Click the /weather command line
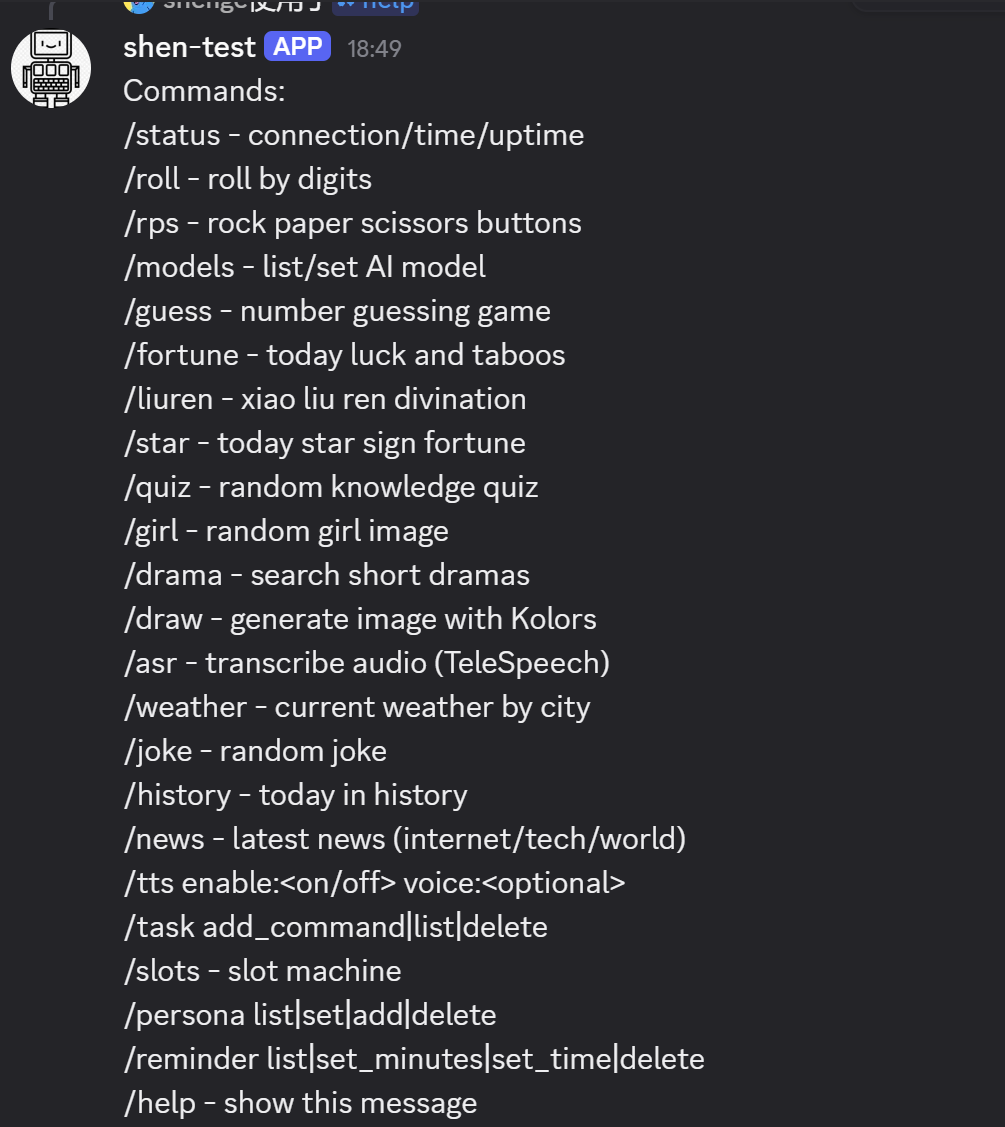The image size is (1005, 1127). (x=356, y=707)
